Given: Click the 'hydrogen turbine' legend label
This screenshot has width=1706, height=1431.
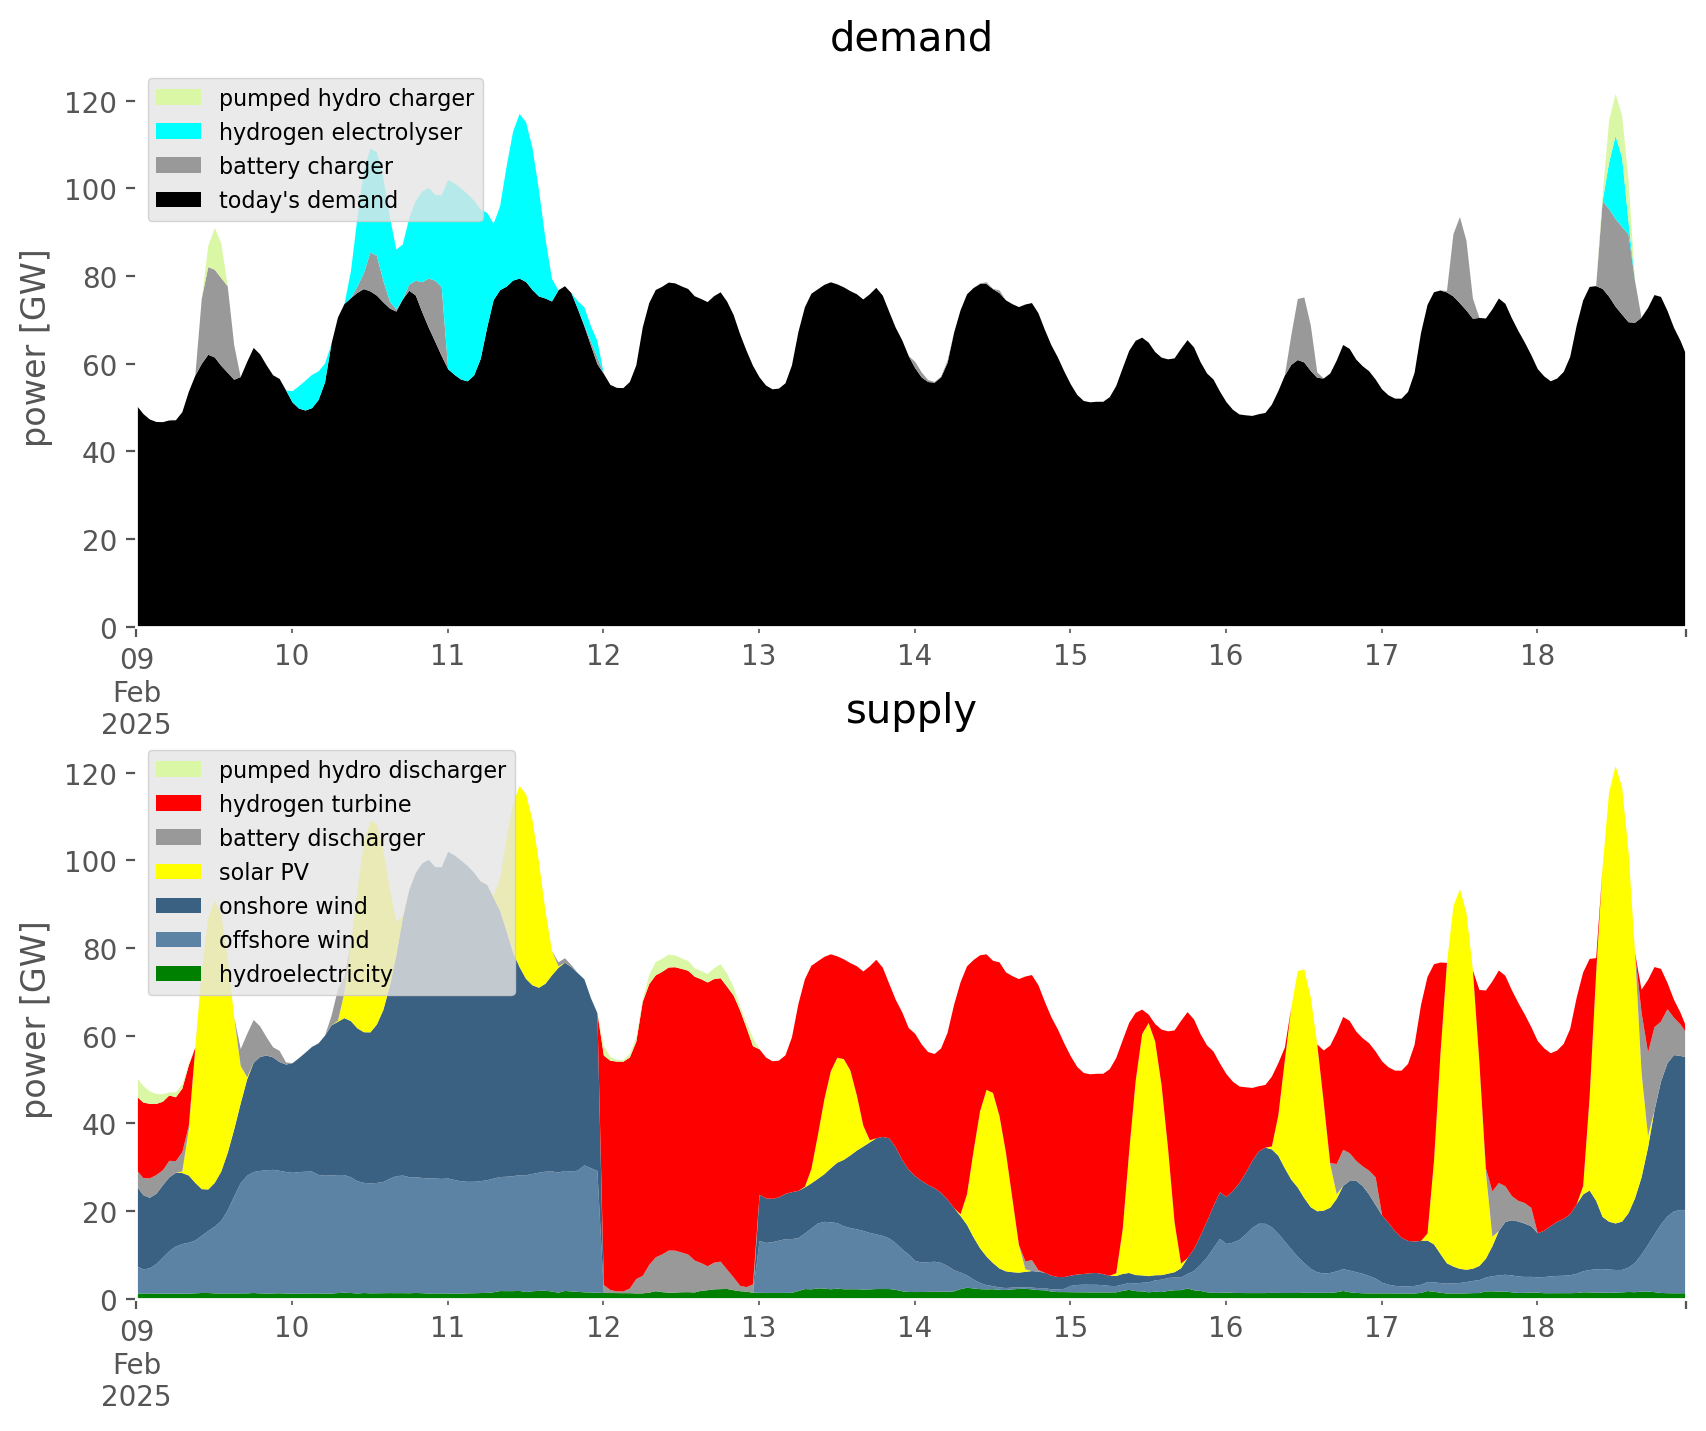Looking at the screenshot, I should 315,805.
